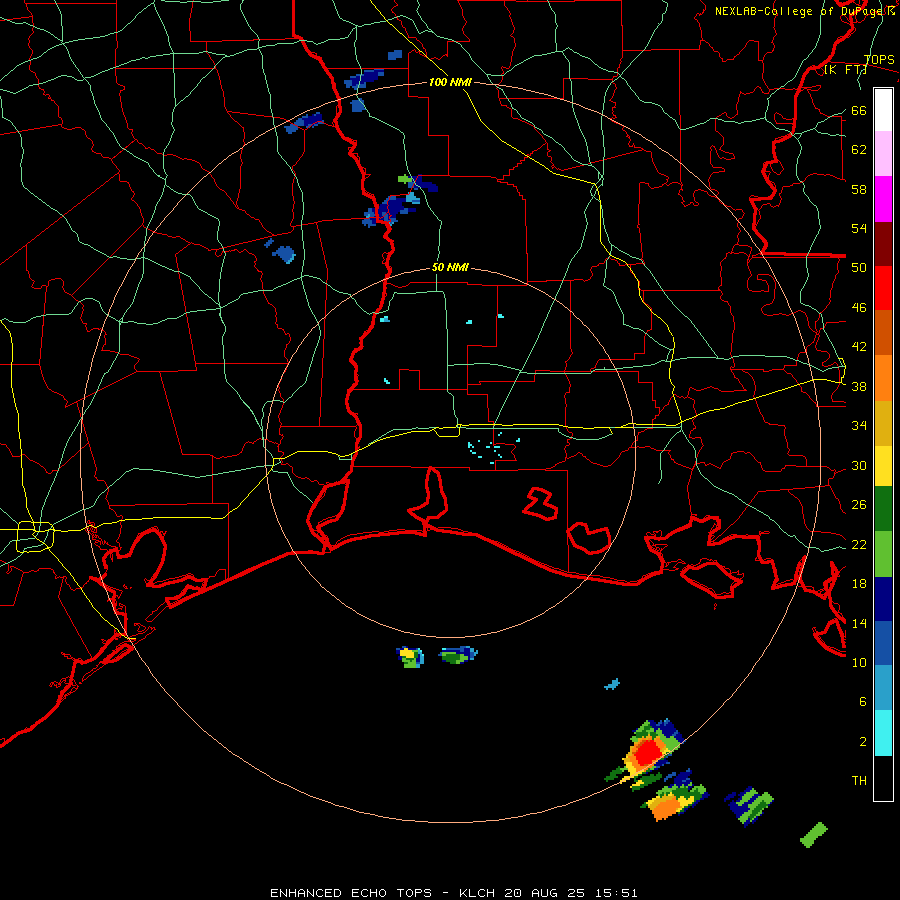This screenshot has height=900, width=900.
Task: Click the 22 value on the legend
Action: click(x=859, y=544)
